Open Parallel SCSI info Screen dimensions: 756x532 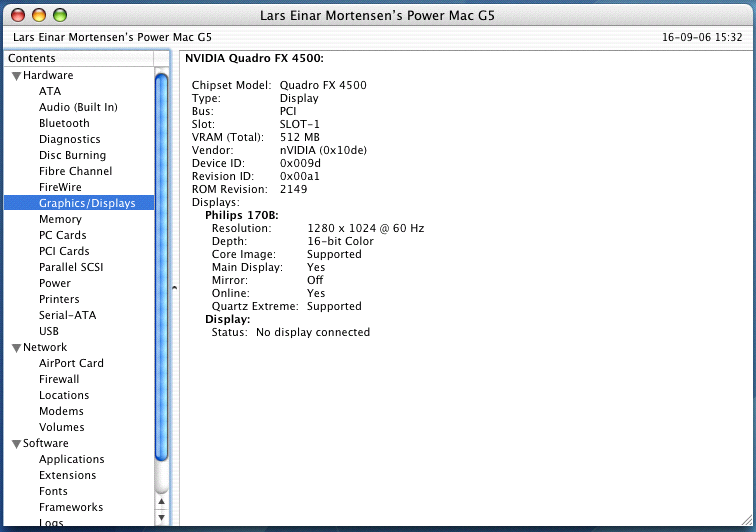pyautogui.click(x=71, y=267)
